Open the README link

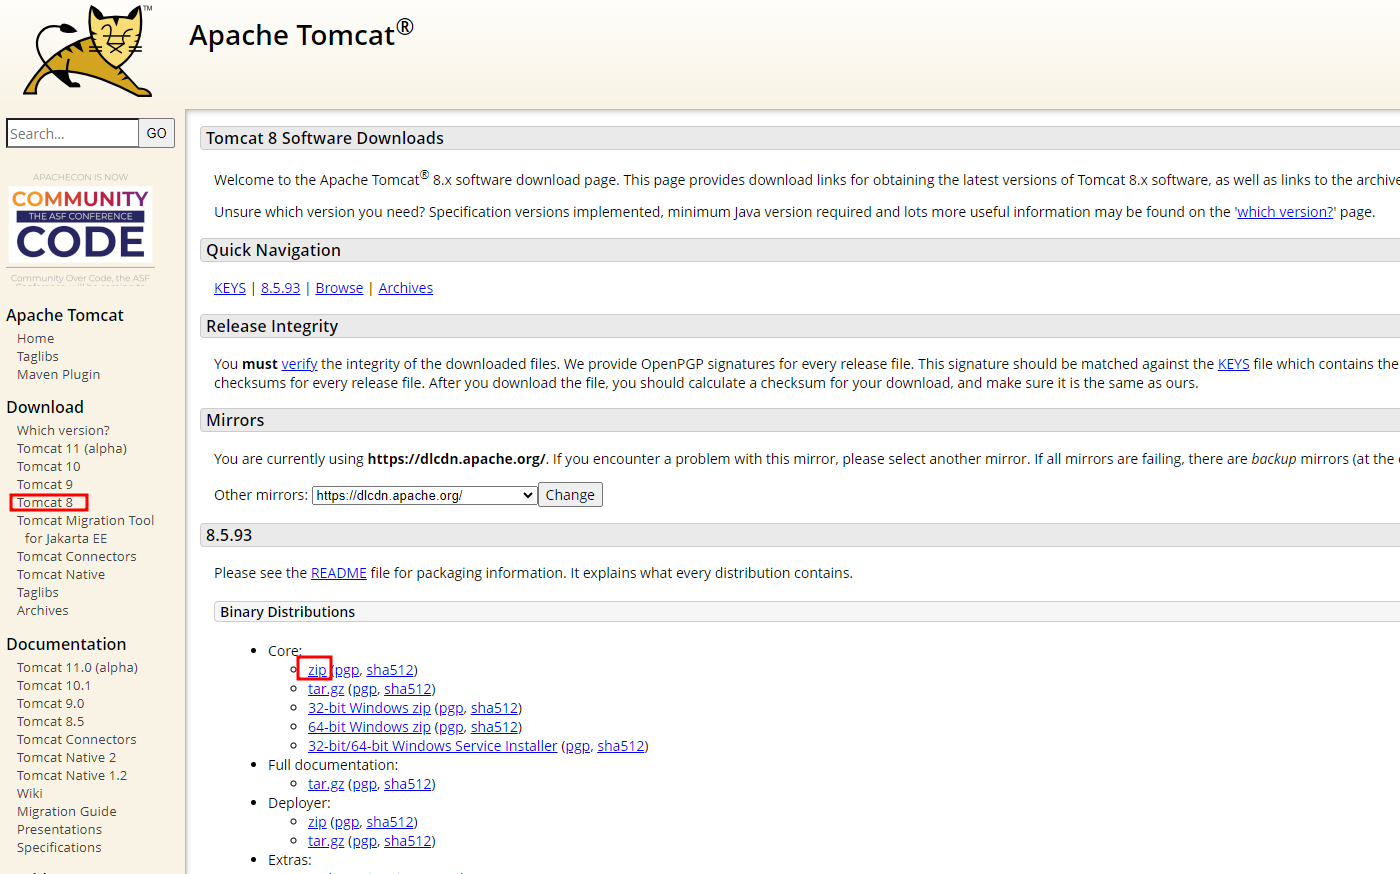click(339, 573)
